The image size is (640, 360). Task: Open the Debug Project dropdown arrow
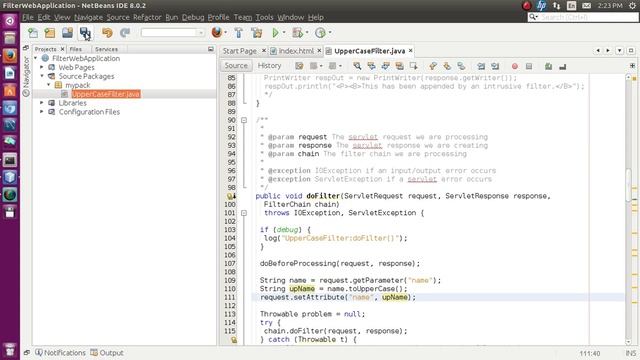pos(307,33)
